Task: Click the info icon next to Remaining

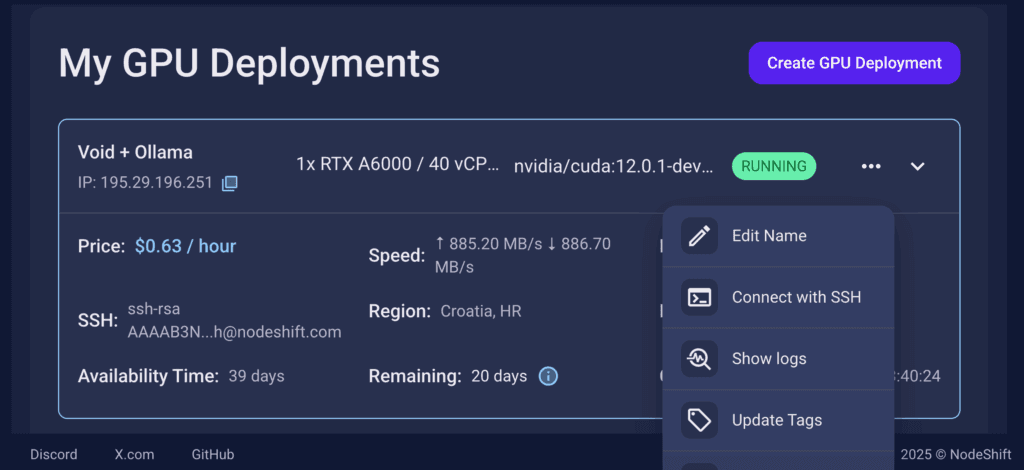Action: pyautogui.click(x=548, y=376)
